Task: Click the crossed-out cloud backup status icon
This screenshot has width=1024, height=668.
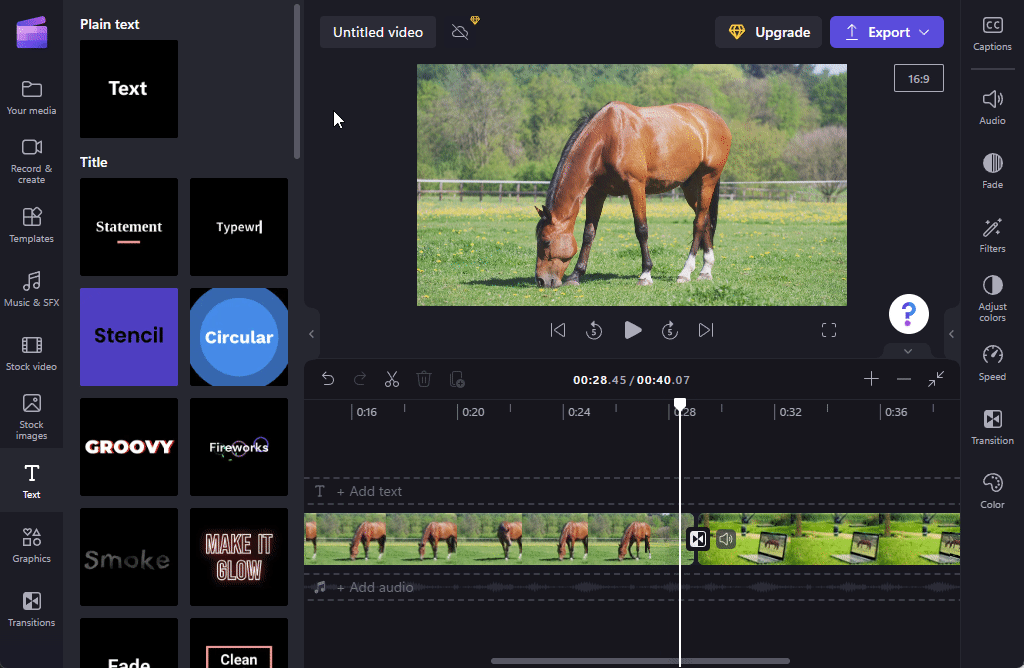Action: [461, 31]
